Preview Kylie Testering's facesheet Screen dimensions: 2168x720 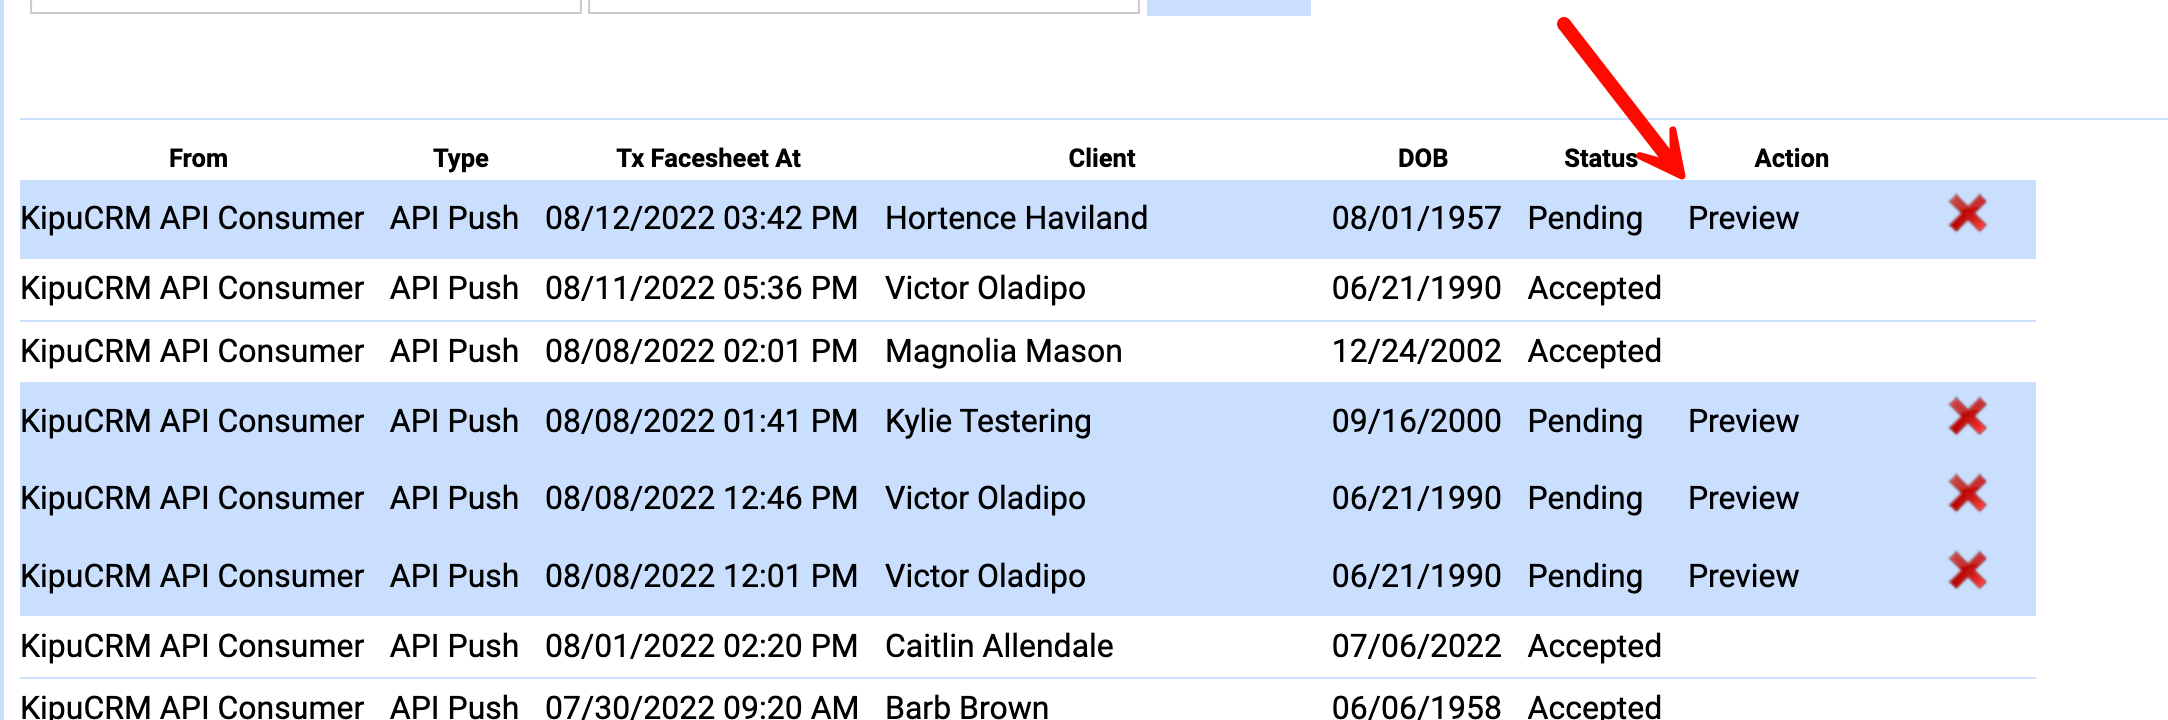1742,421
